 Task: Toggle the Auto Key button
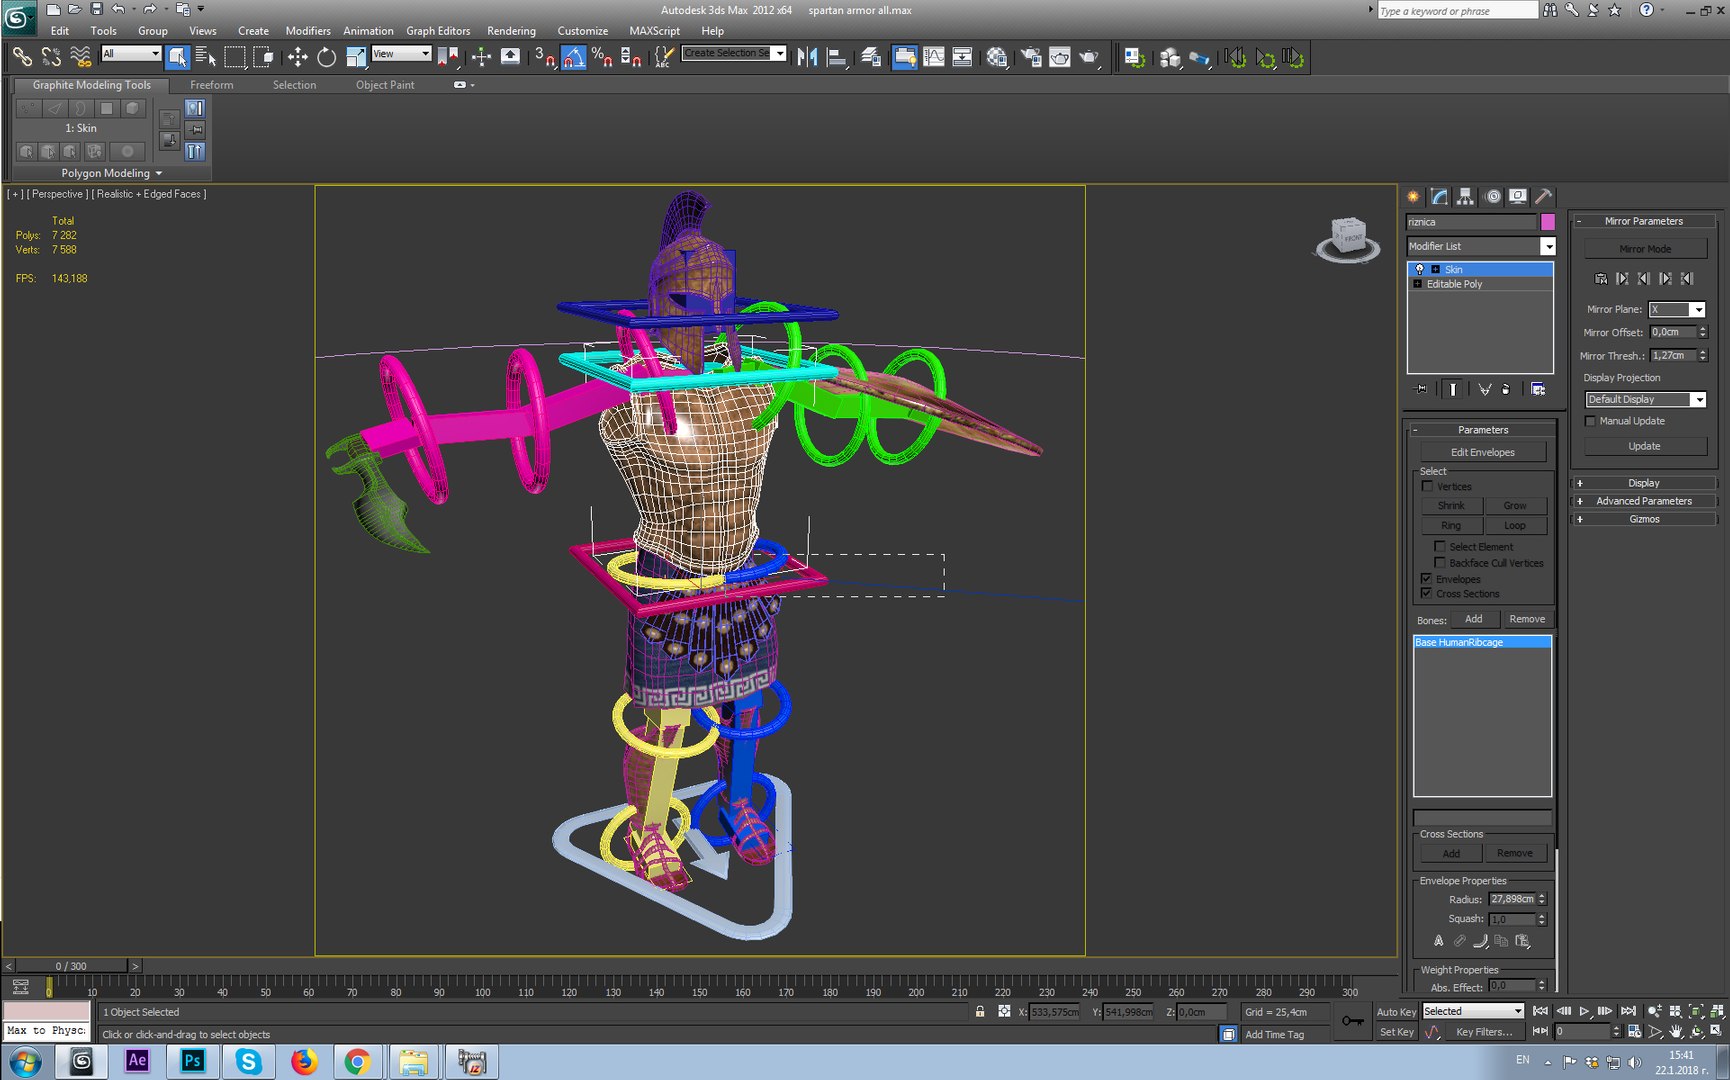click(1396, 1012)
